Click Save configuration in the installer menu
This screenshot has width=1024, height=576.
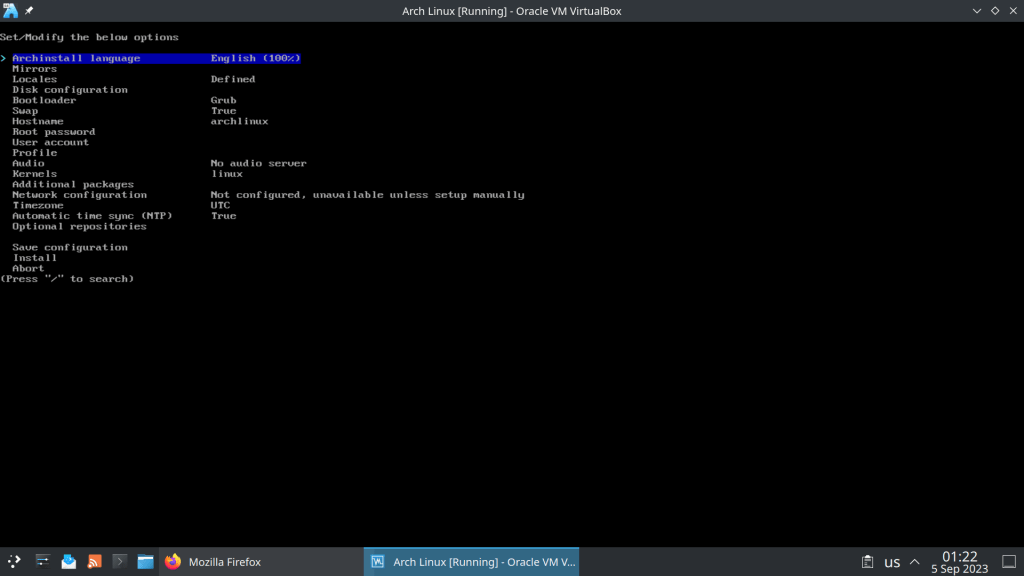(x=70, y=247)
